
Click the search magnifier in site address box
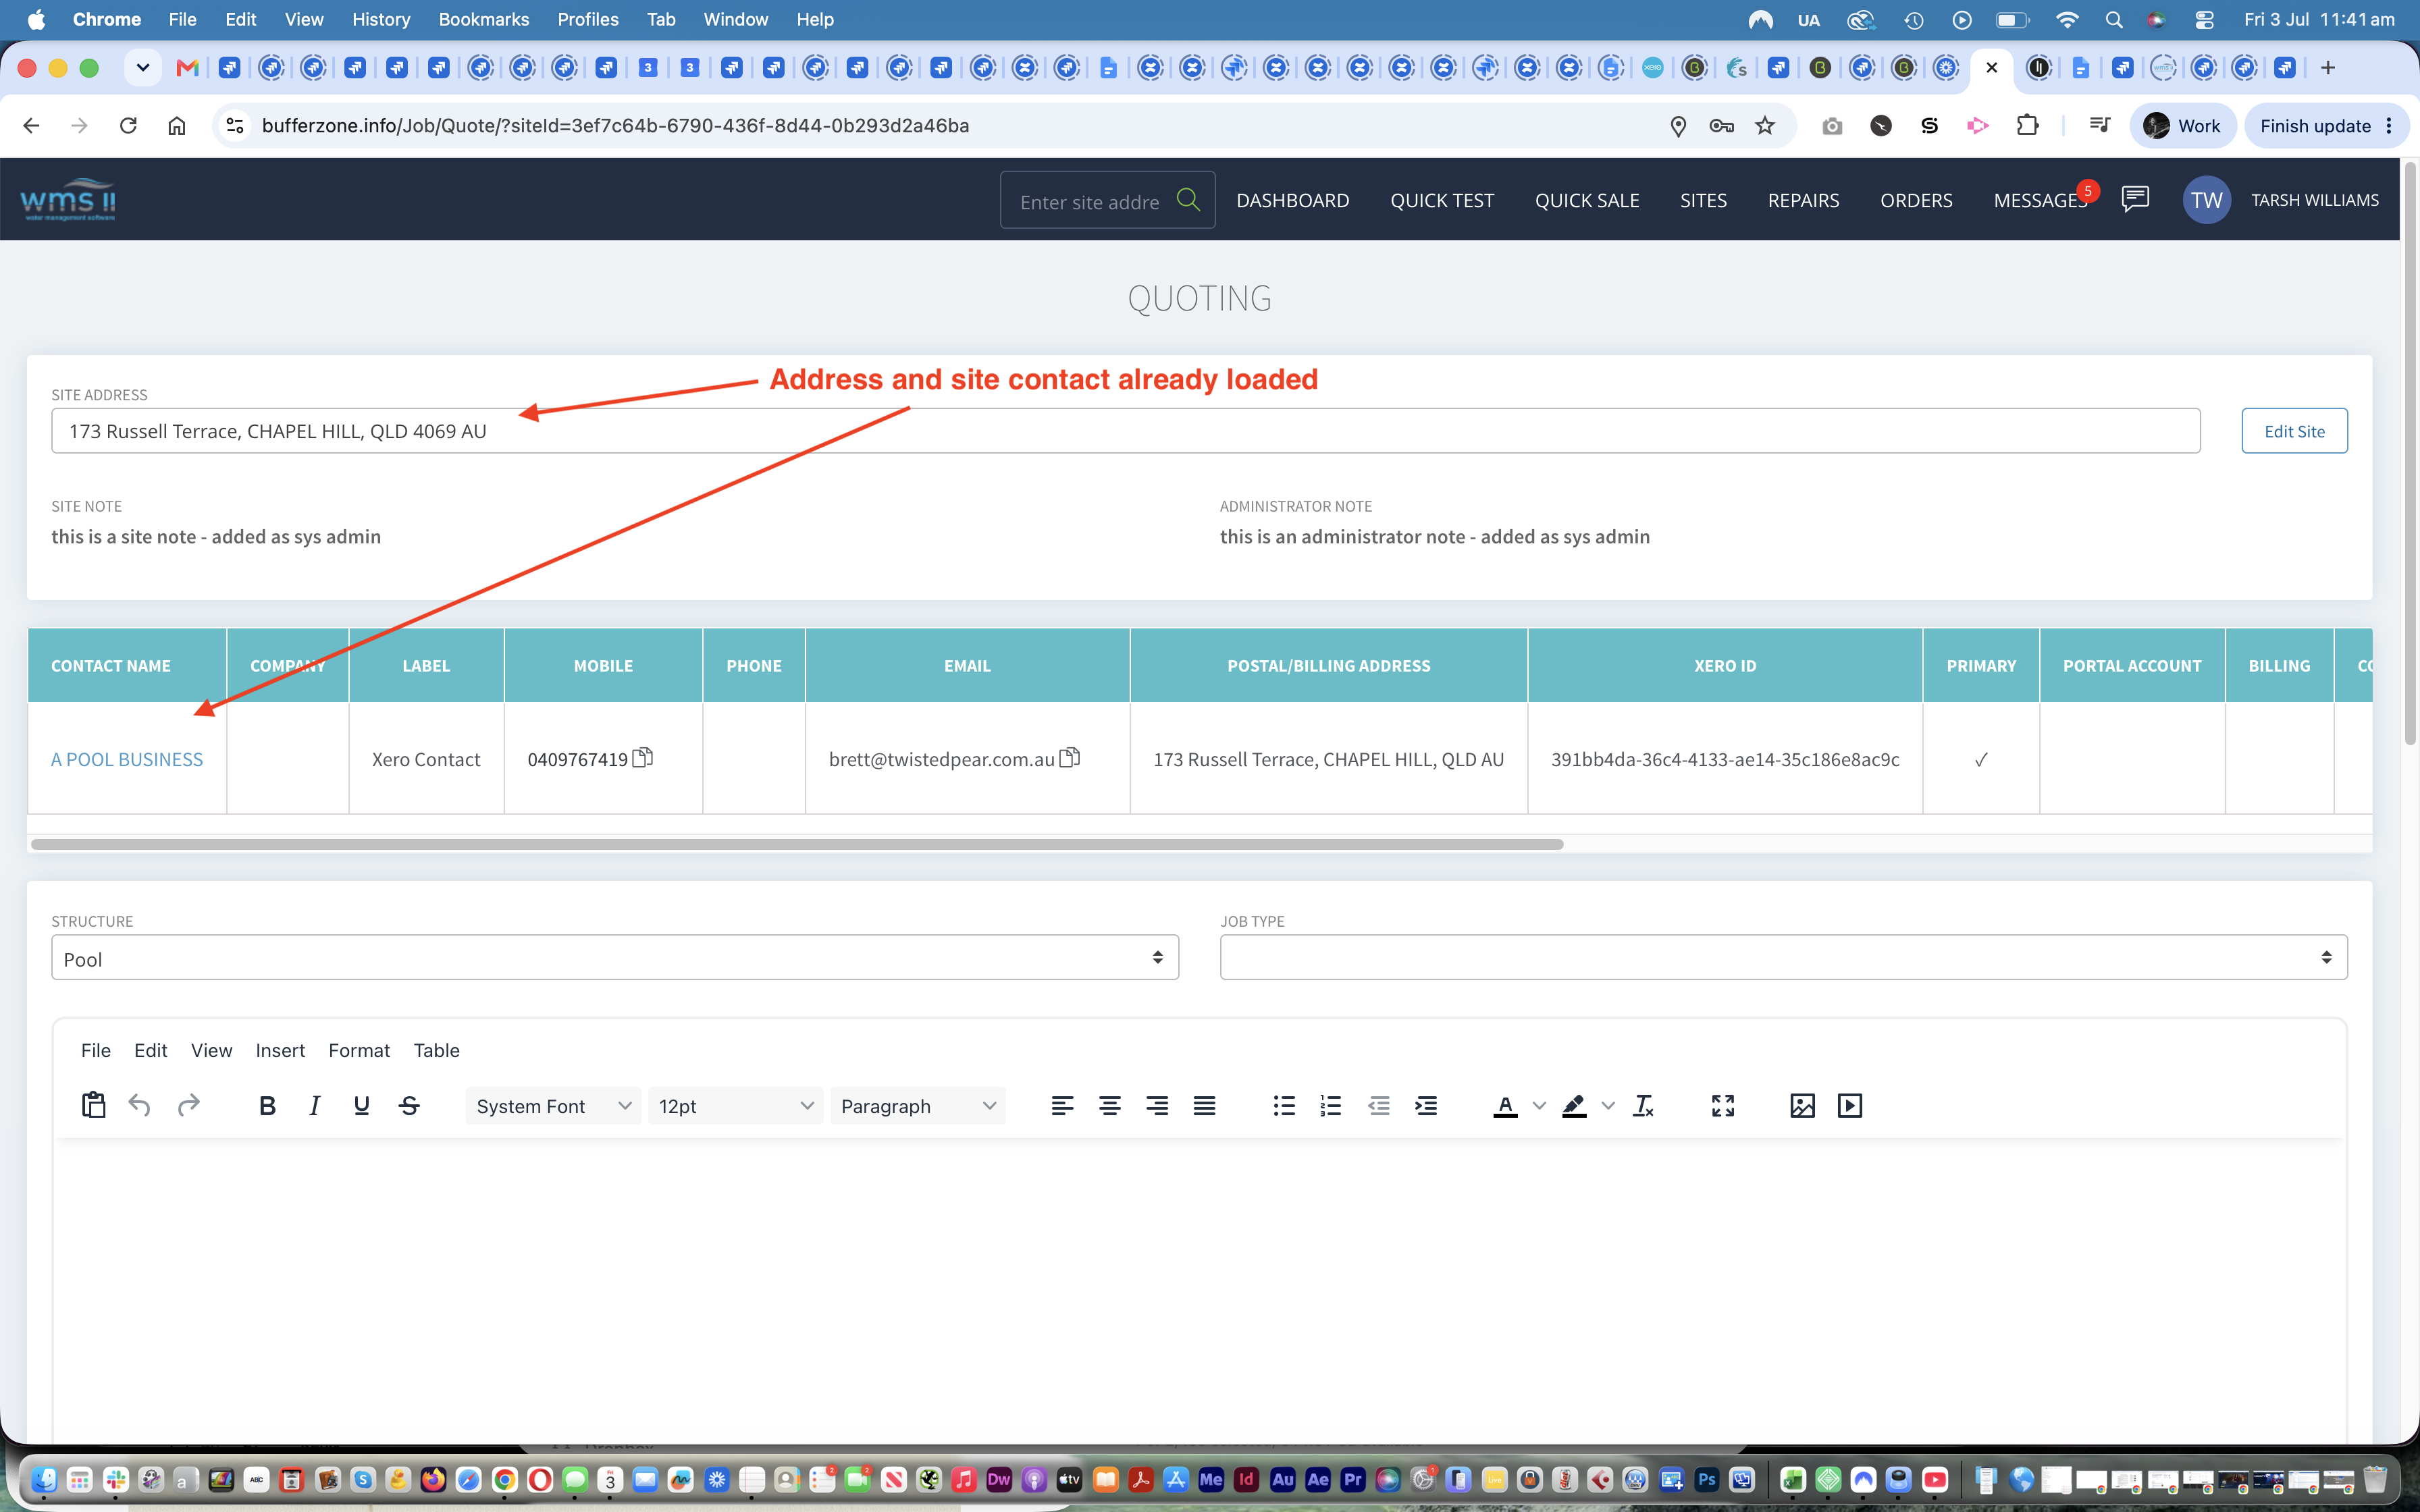pyautogui.click(x=1188, y=199)
